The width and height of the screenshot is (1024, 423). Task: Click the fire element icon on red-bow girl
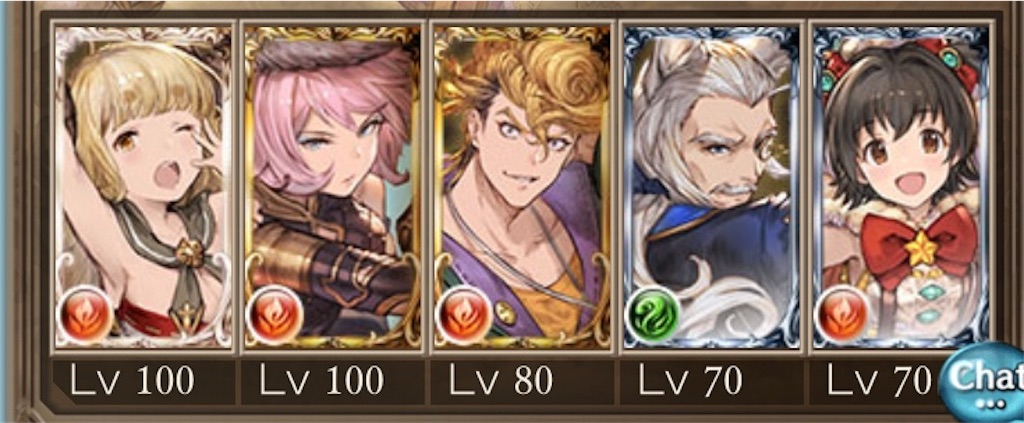click(x=842, y=315)
